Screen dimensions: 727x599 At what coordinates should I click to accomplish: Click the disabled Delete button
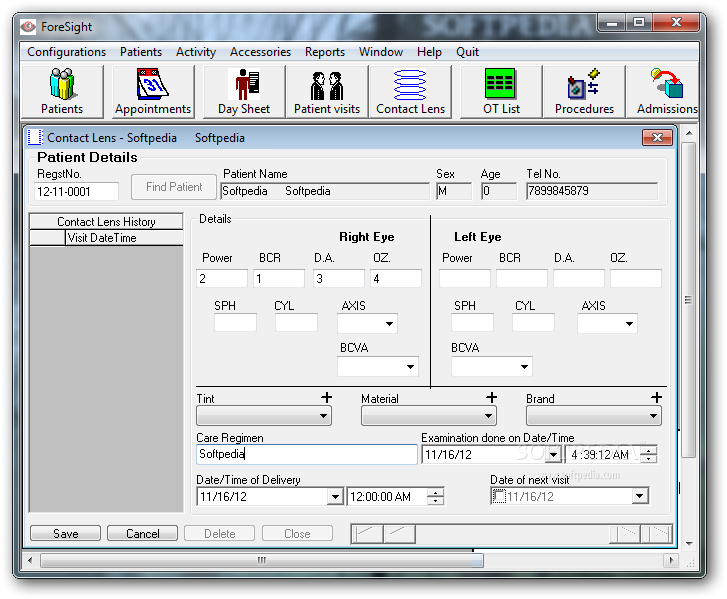219,533
